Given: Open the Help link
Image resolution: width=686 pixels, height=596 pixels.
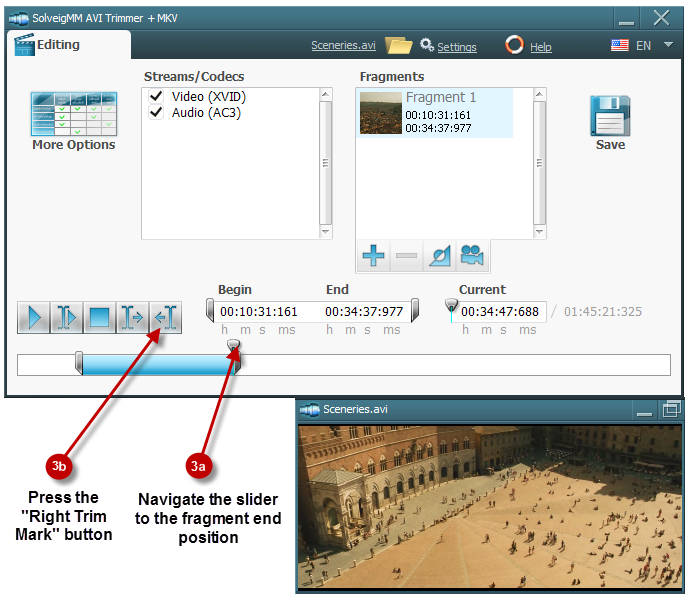Looking at the screenshot, I should click(541, 47).
